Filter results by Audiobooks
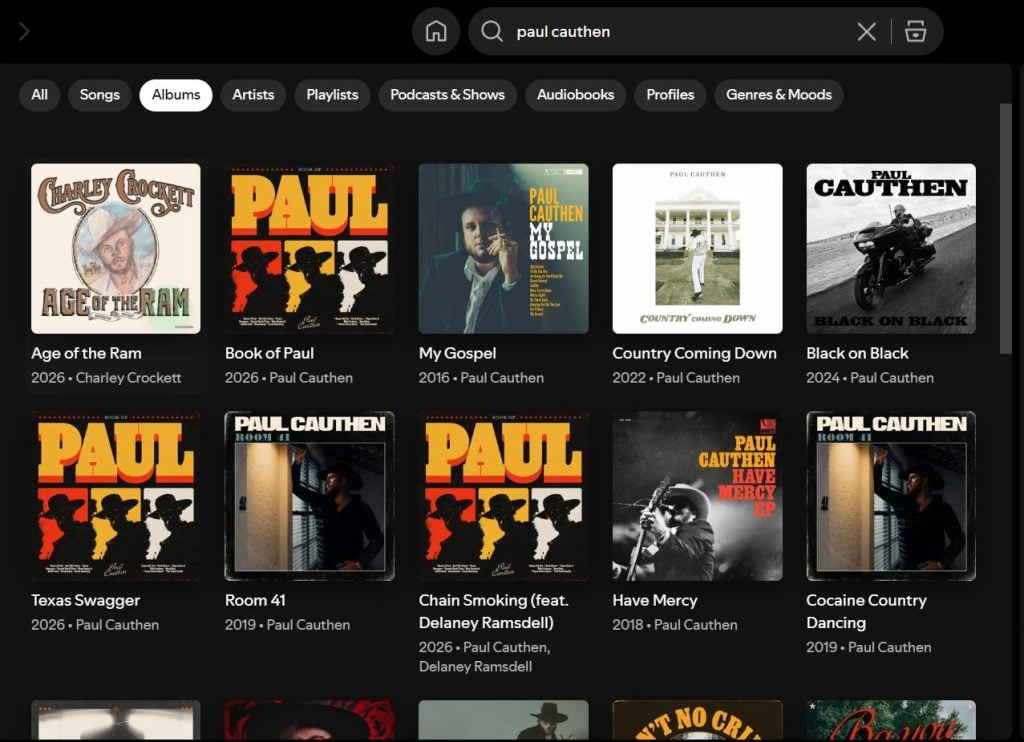The height and width of the screenshot is (742, 1024). coord(575,95)
